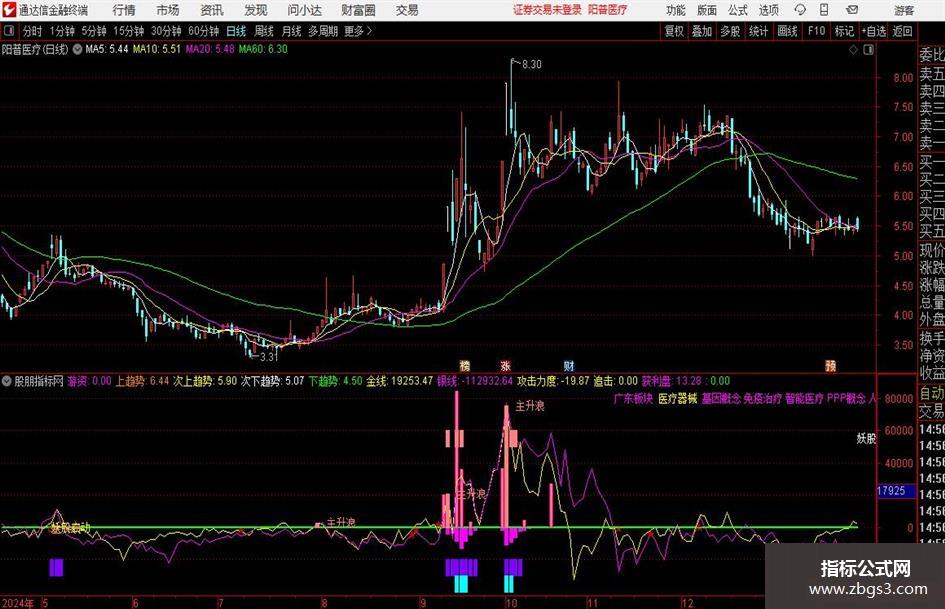Viewport: 945px width, 609px height.
Task: Open the 选项 options menu
Action: (768, 10)
